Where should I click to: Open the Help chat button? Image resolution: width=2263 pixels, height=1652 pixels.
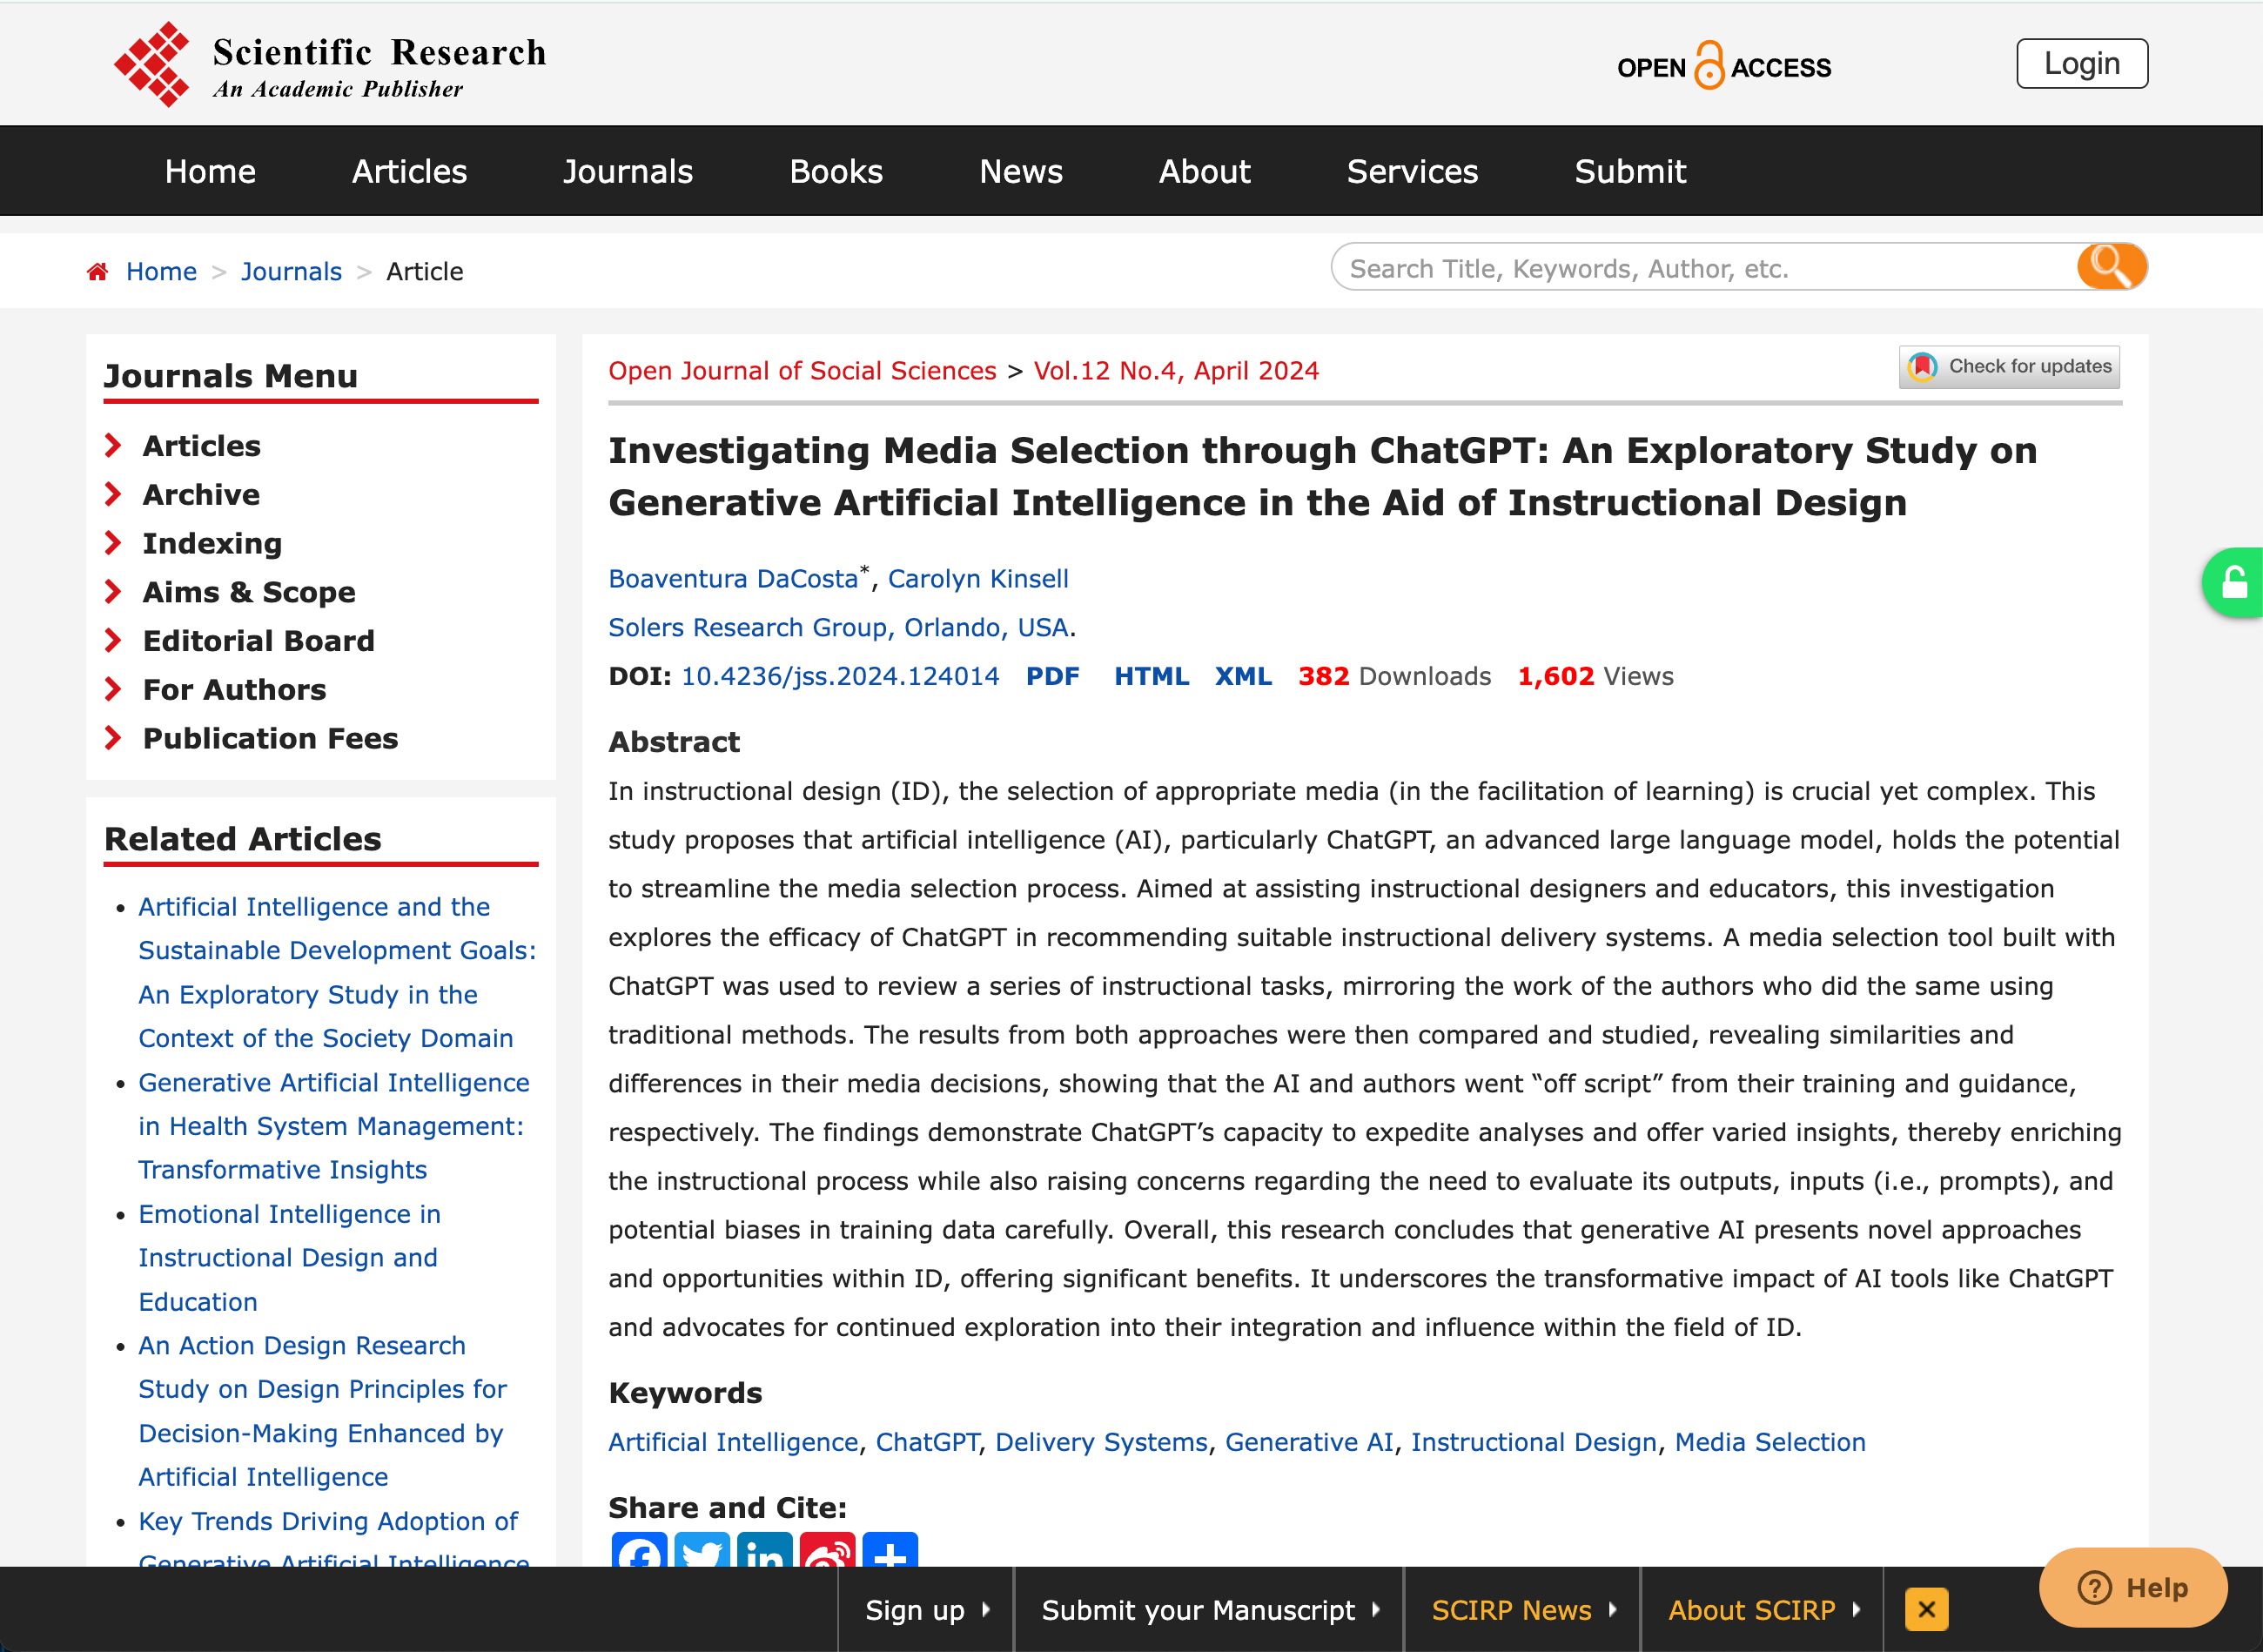pos(2133,1587)
